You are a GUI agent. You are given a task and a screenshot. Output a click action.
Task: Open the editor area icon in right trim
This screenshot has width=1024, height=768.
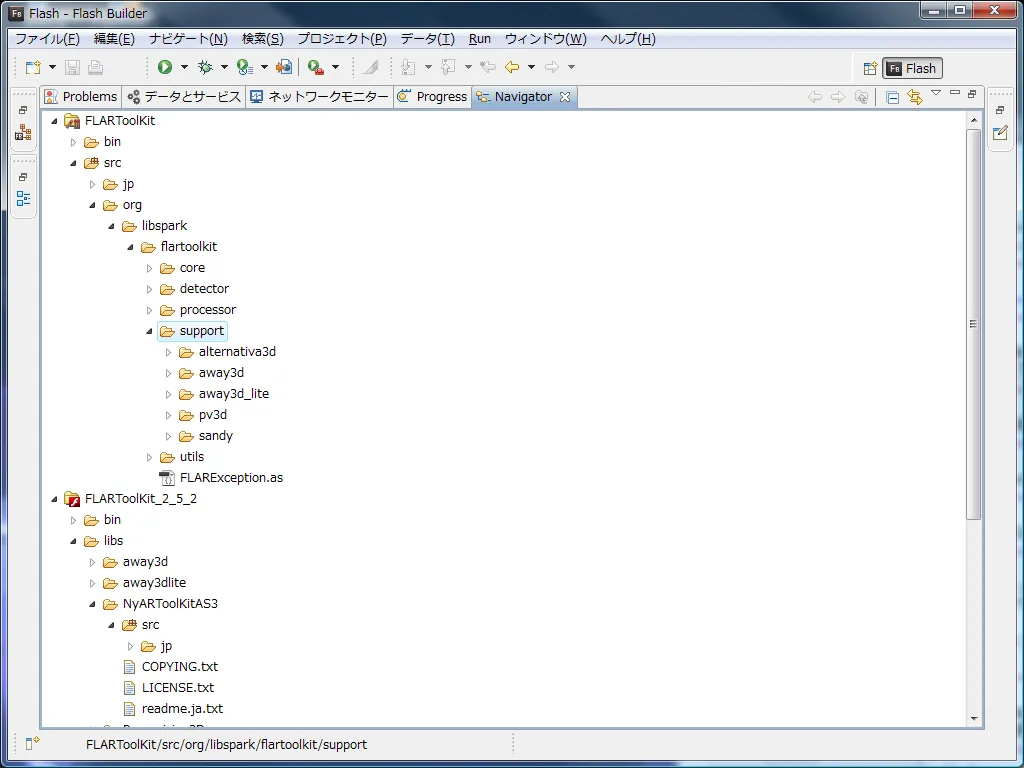[x=1000, y=133]
